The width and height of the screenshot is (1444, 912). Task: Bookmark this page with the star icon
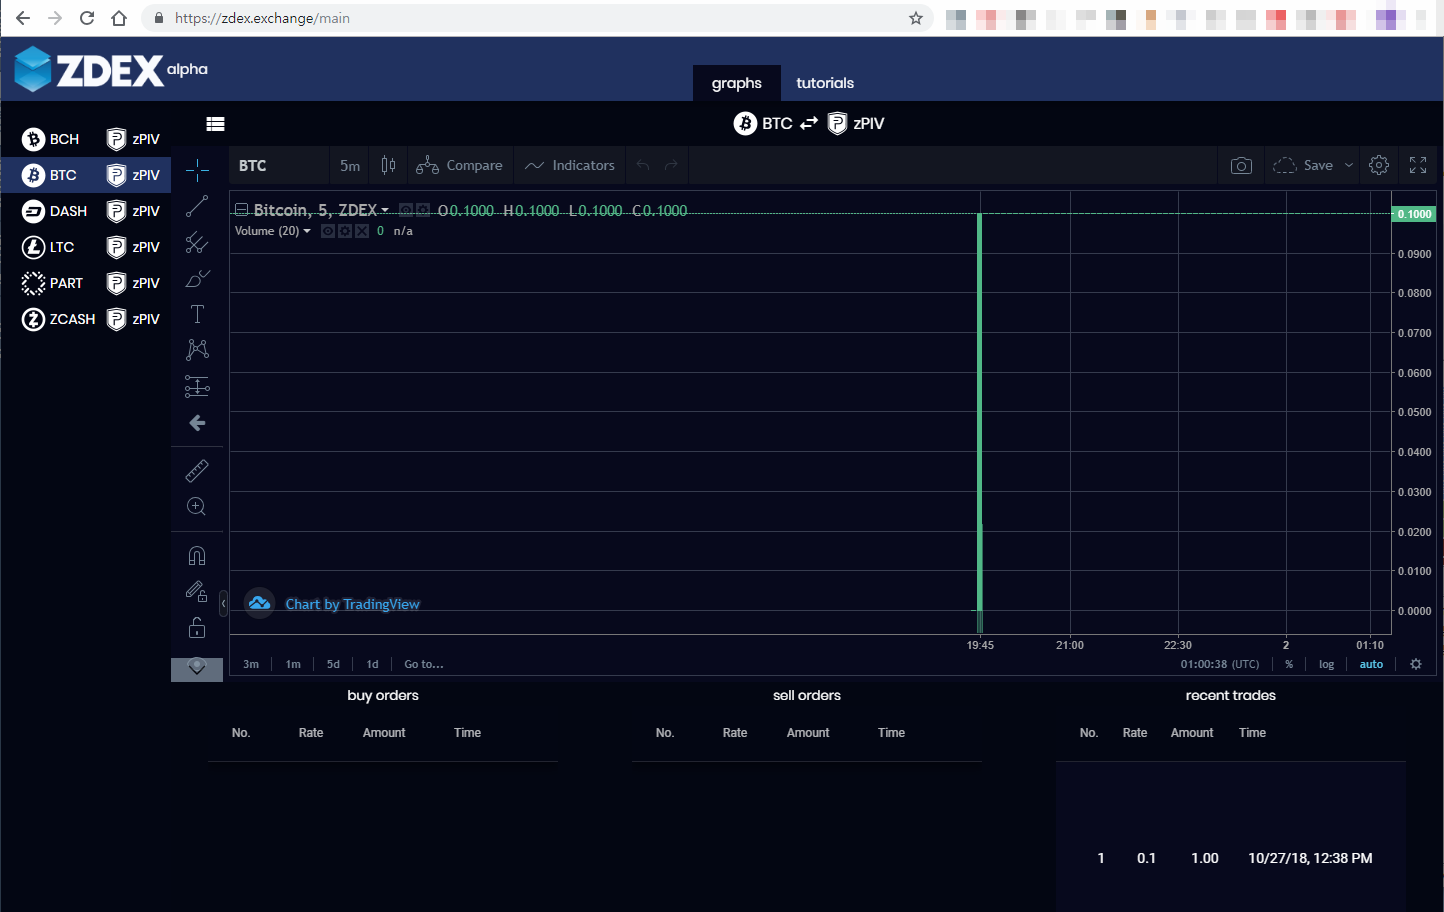pyautogui.click(x=915, y=18)
